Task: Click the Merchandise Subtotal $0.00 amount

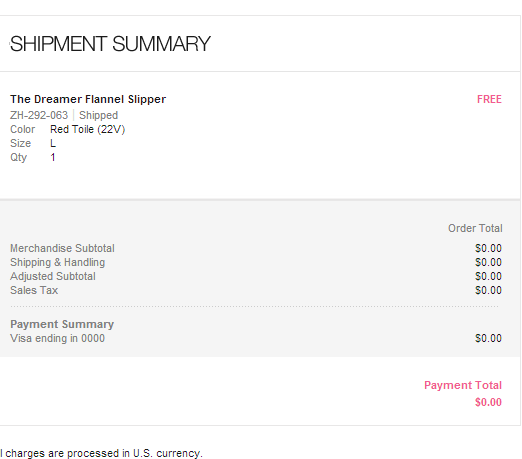Action: 488,248
